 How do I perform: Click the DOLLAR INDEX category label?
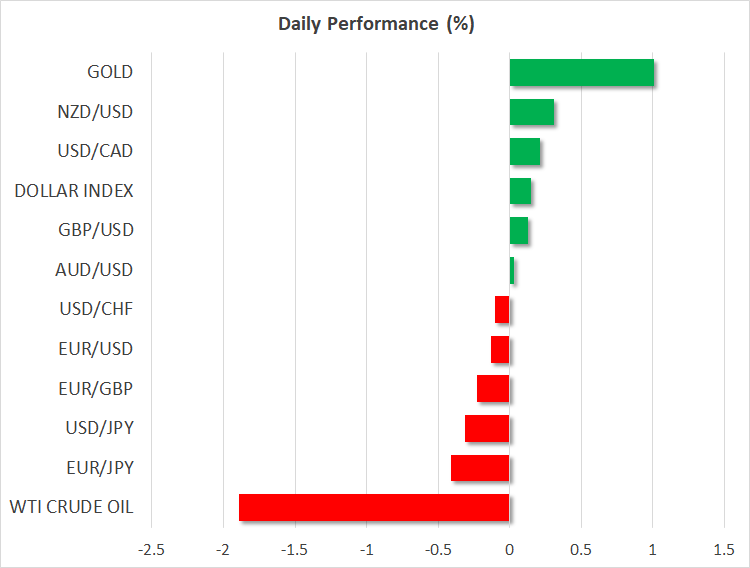(x=74, y=190)
